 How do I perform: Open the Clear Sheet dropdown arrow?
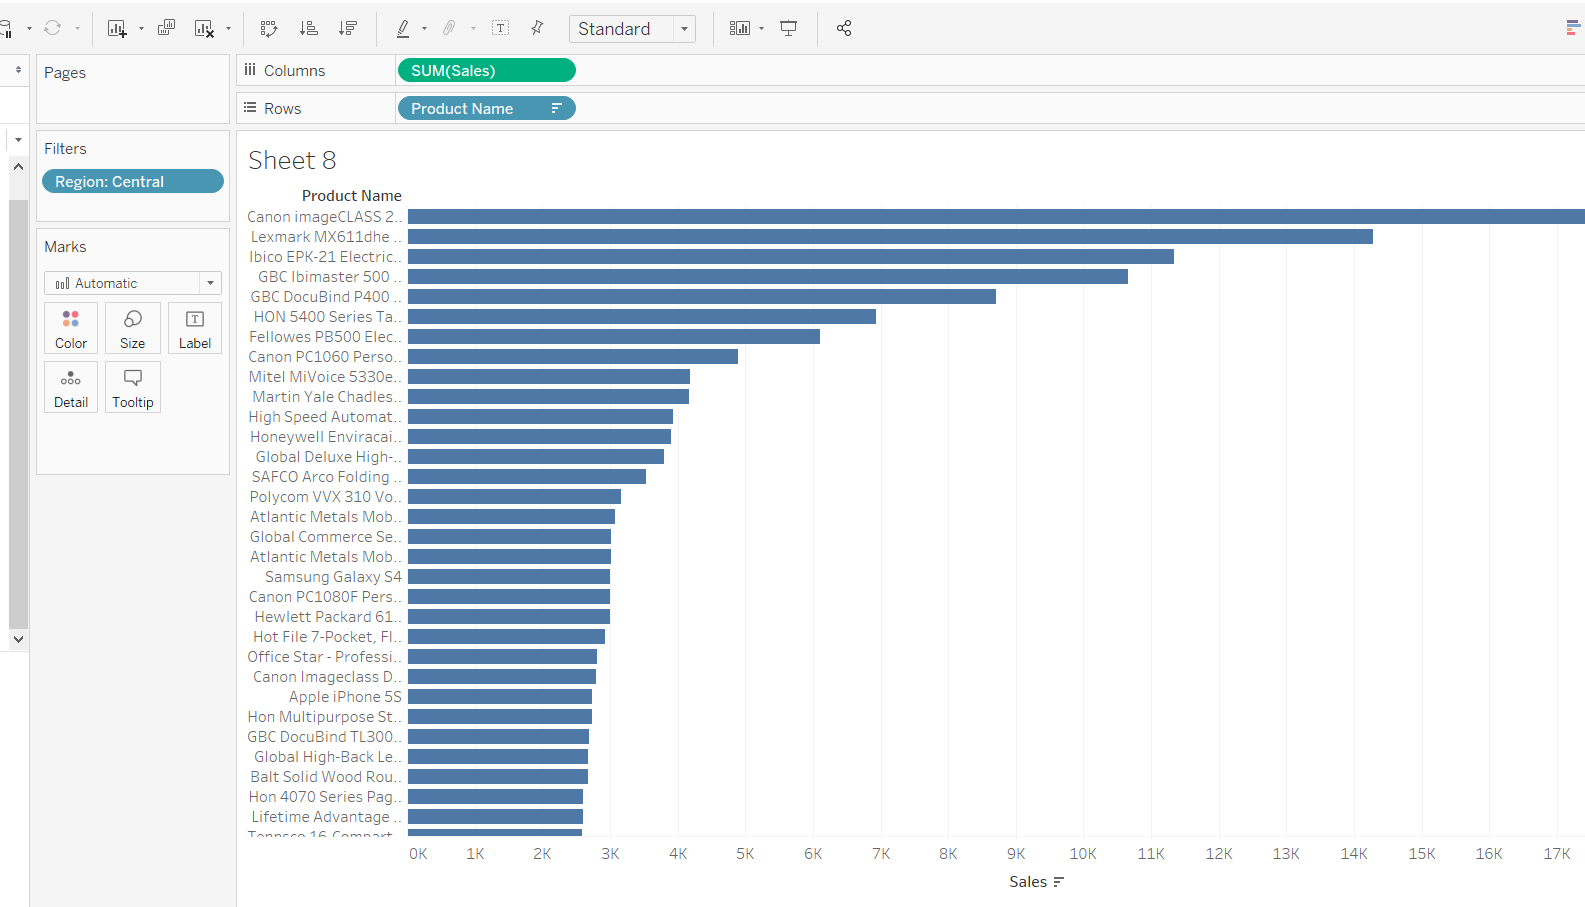228,29
